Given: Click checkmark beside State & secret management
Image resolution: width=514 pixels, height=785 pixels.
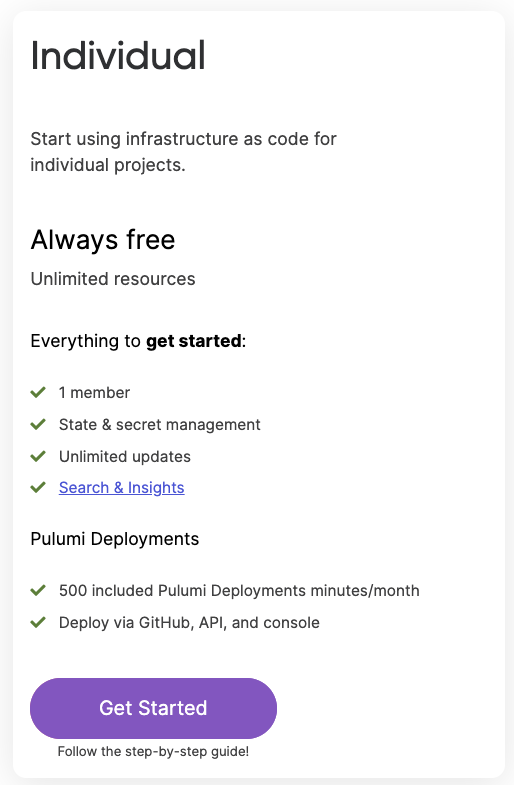Looking at the screenshot, I should point(38,424).
